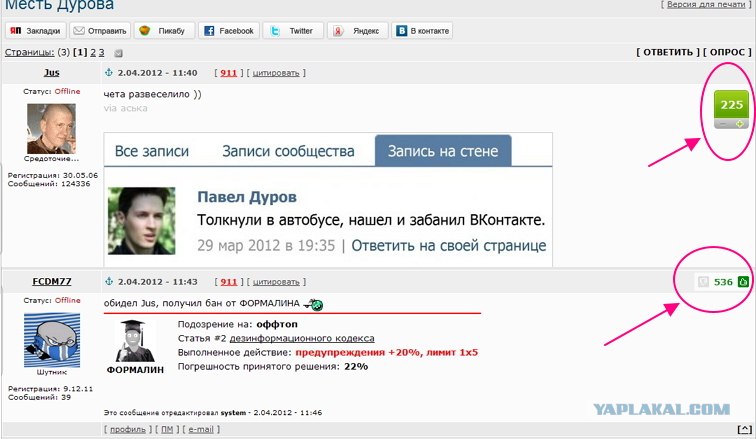Open the anchor permalink of Jus's post
756x439 pixels.
click(109, 72)
